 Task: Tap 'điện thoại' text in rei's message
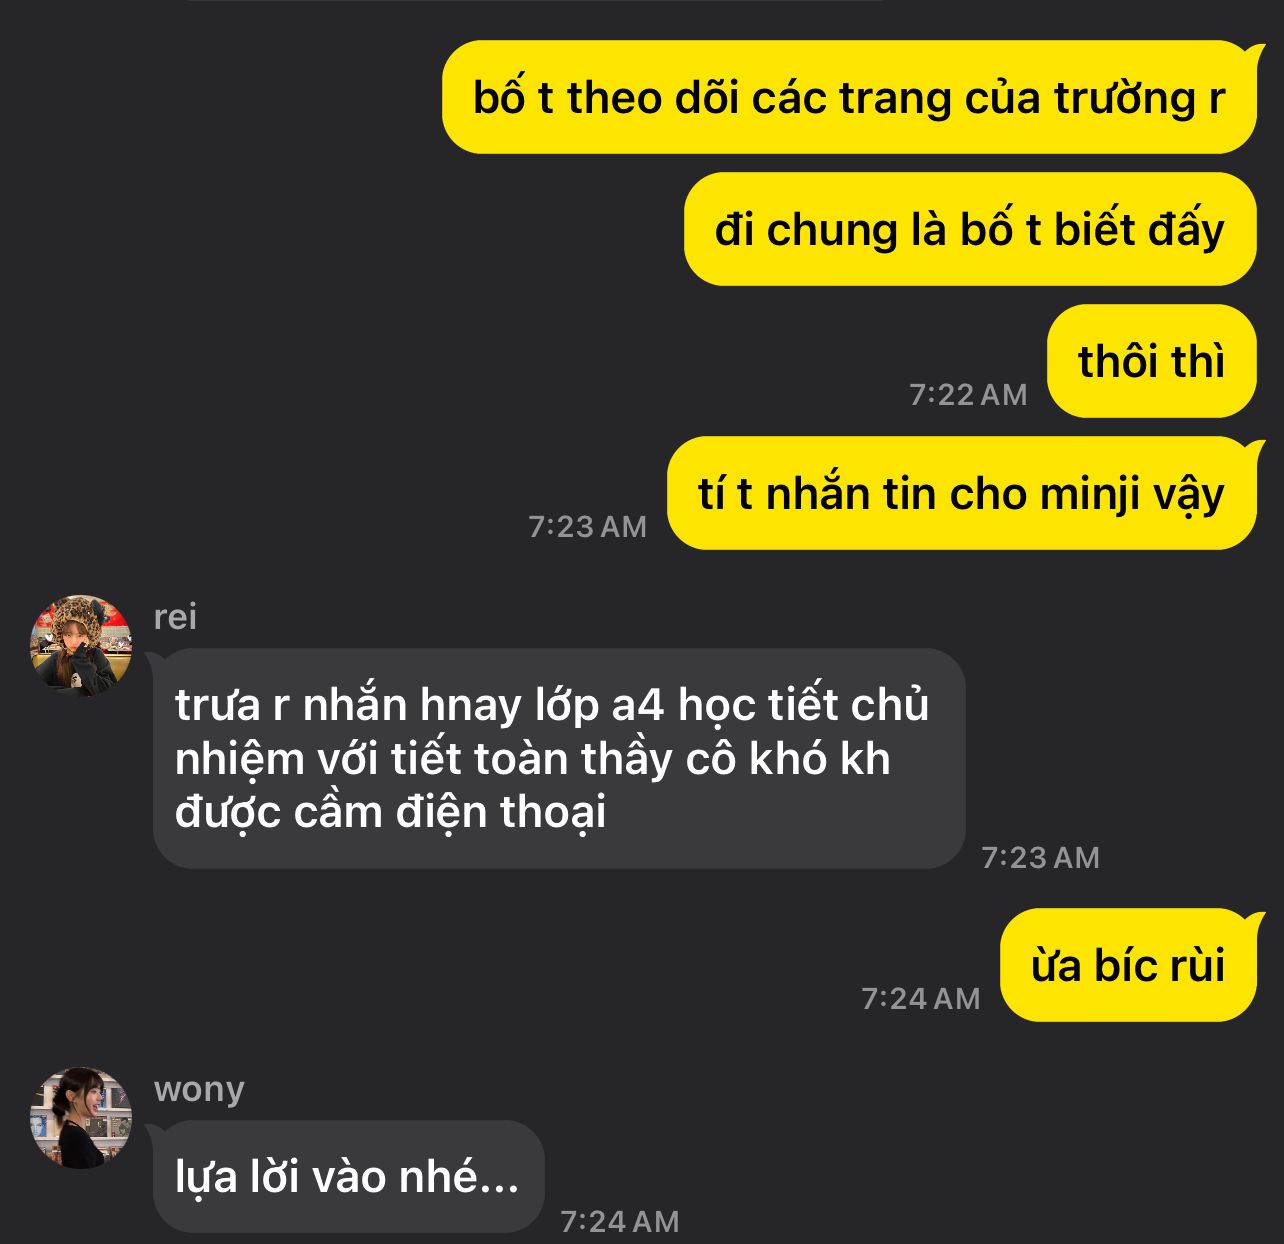pyautogui.click(x=501, y=812)
